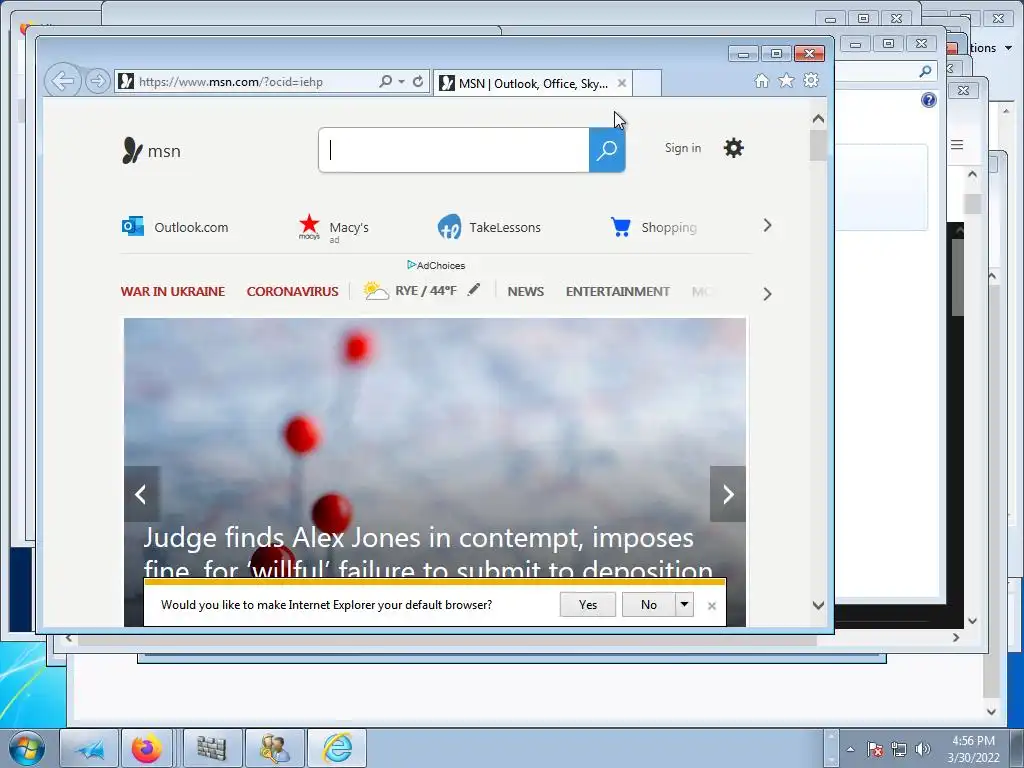
Task: Click the network tray icon
Action: (x=899, y=749)
